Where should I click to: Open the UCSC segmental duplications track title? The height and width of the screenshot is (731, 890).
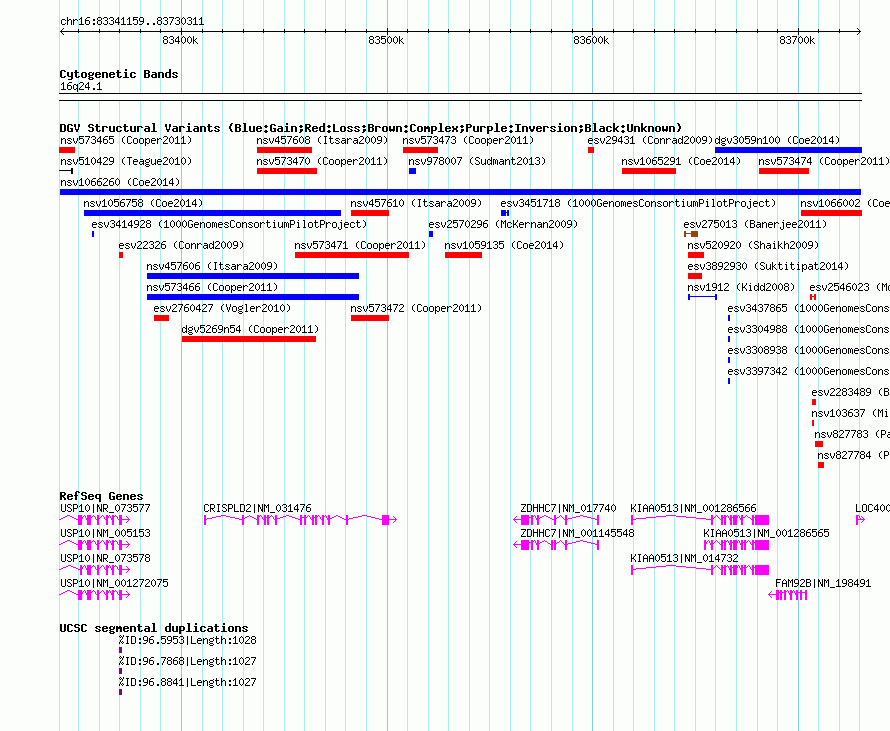[154, 628]
